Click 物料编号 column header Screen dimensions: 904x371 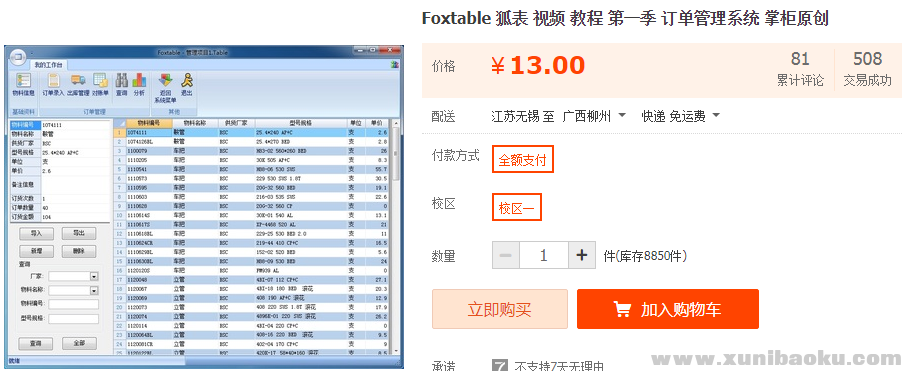coord(149,123)
